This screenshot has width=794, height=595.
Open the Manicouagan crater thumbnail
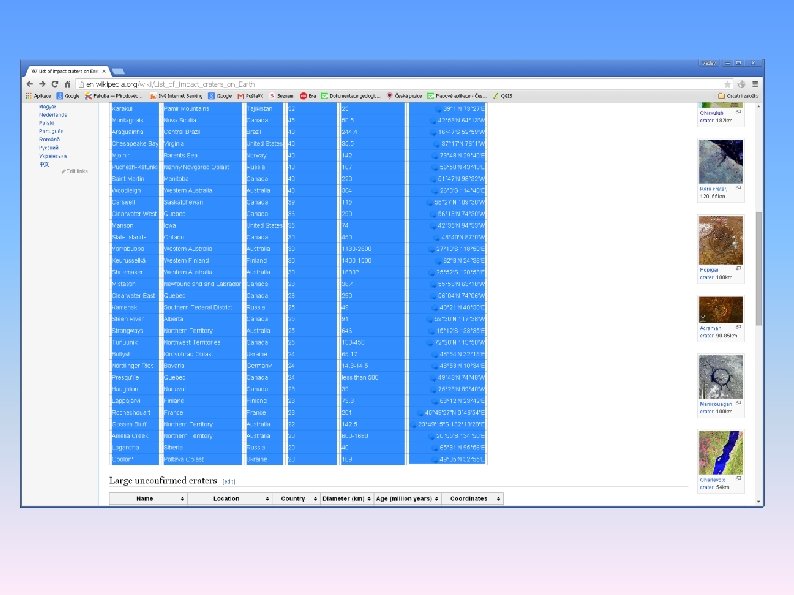[x=721, y=377]
